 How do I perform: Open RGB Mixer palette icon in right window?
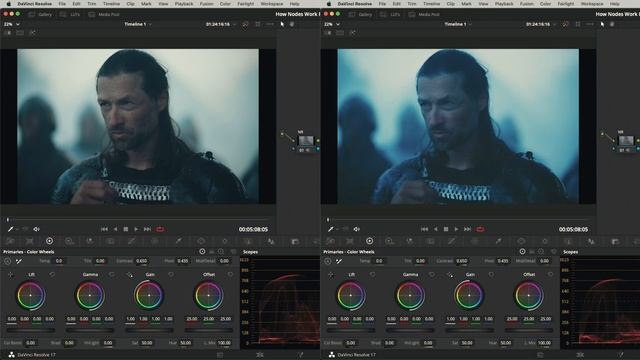(x=409, y=241)
